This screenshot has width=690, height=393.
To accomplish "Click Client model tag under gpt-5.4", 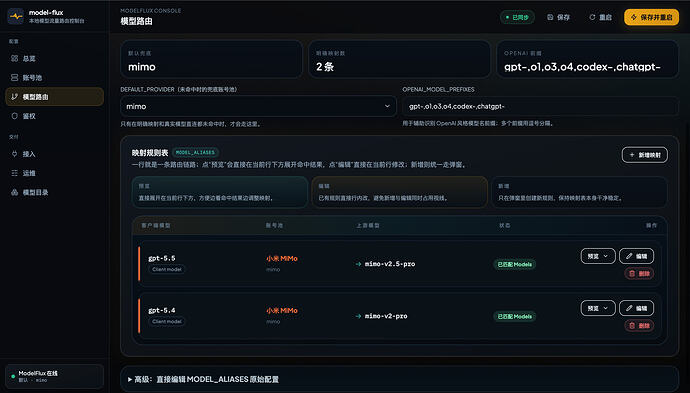I will coord(167,321).
